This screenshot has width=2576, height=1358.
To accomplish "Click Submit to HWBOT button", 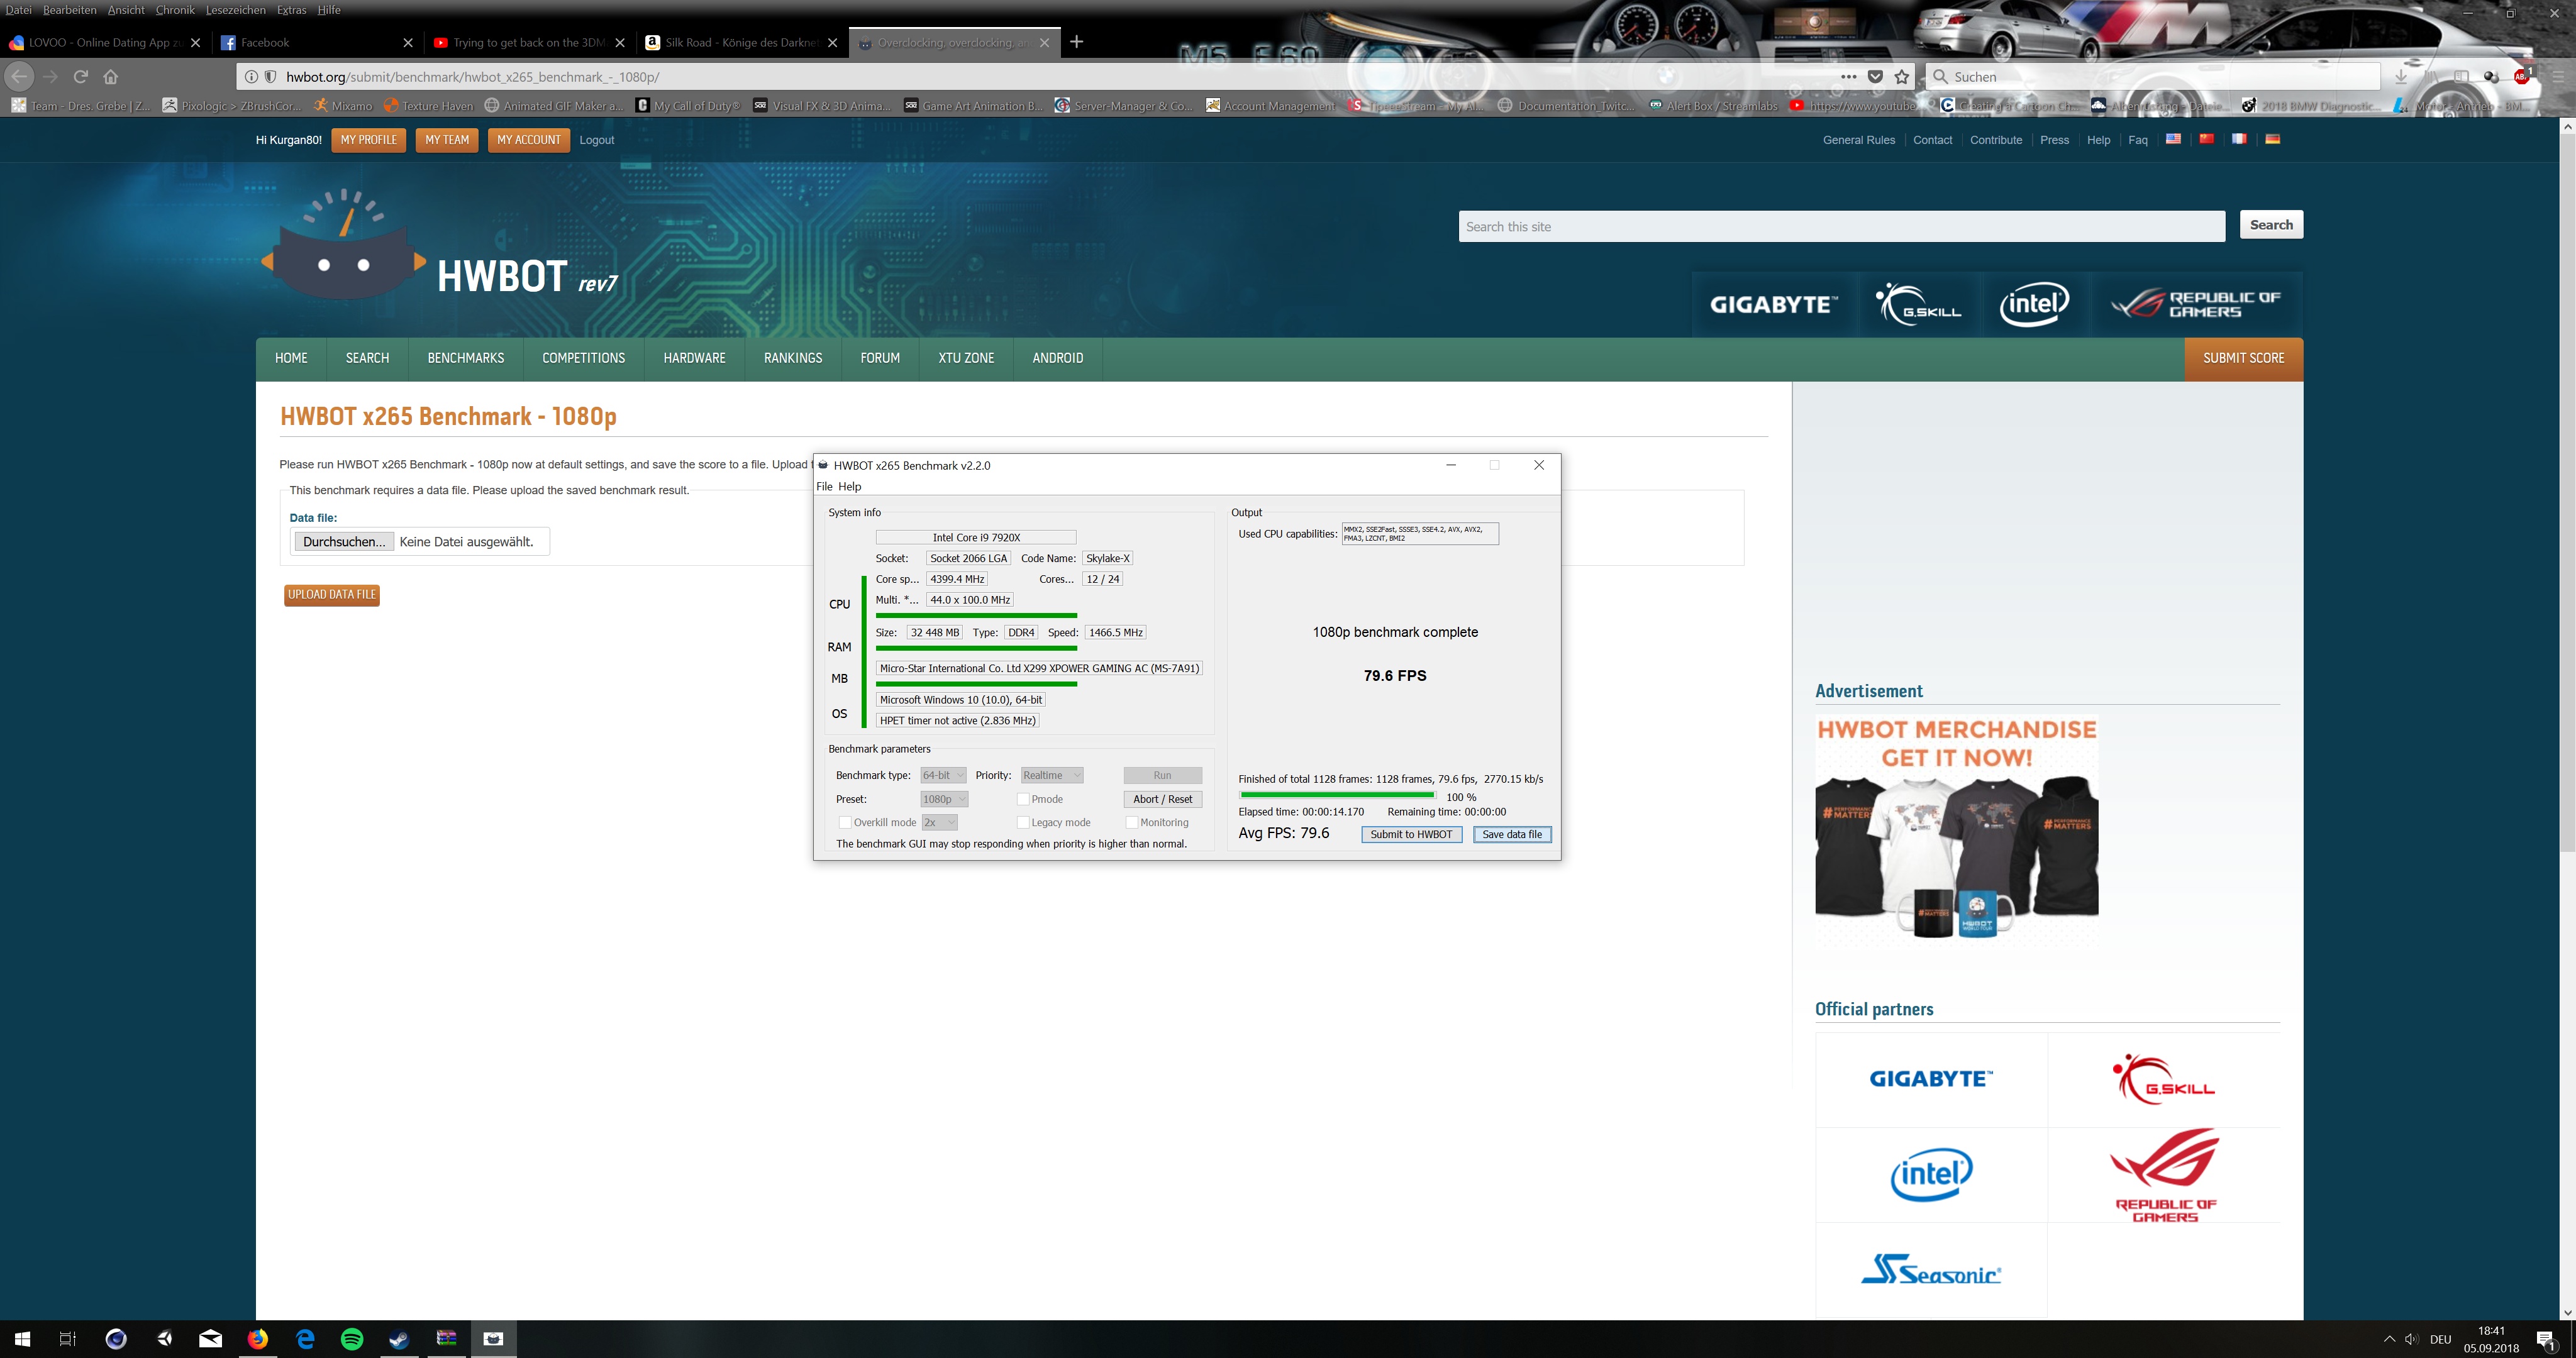I will click(x=1411, y=834).
